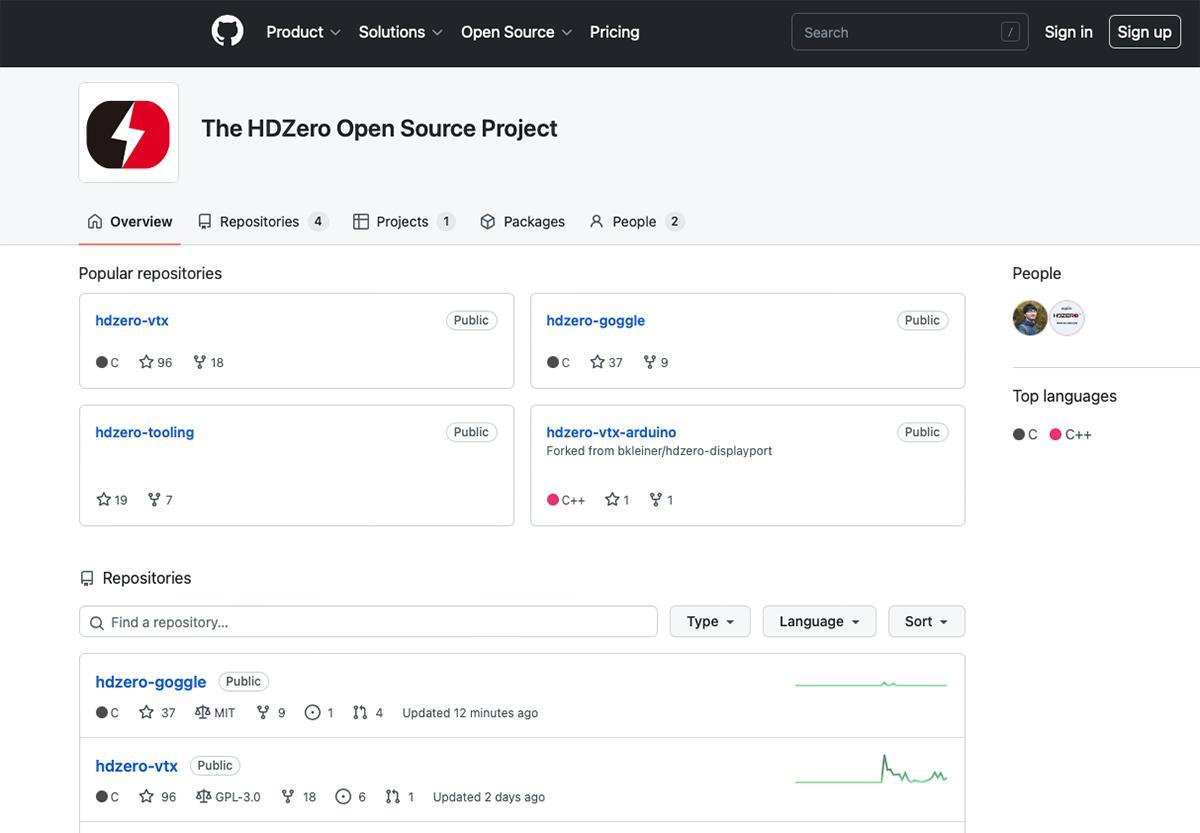The image size is (1200, 833).
Task: Go to GitHub home via Octocat logo
Action: [227, 32]
